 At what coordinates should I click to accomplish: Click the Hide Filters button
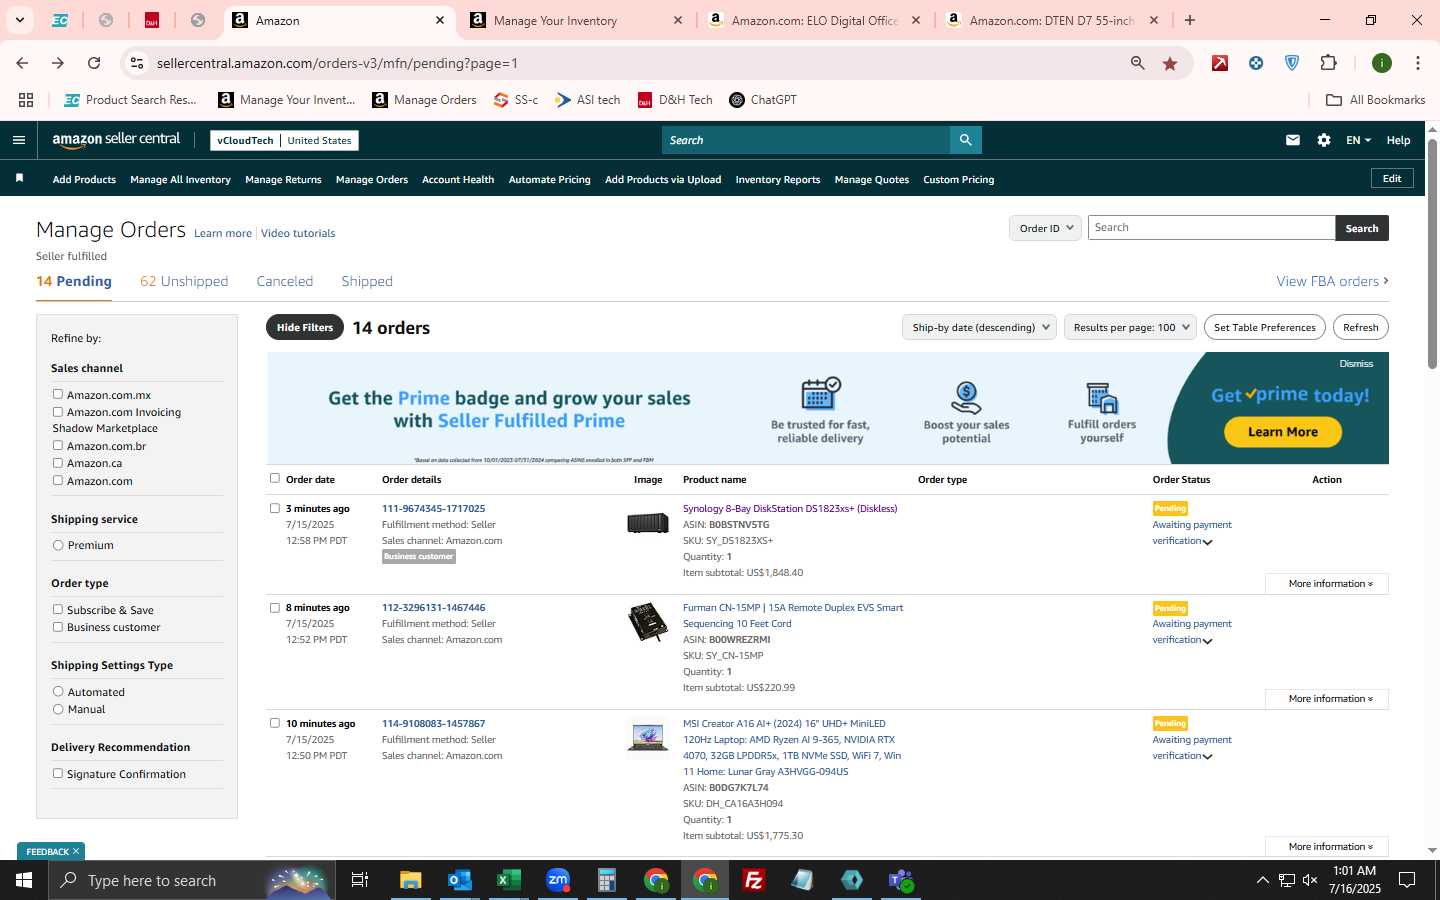pos(305,327)
